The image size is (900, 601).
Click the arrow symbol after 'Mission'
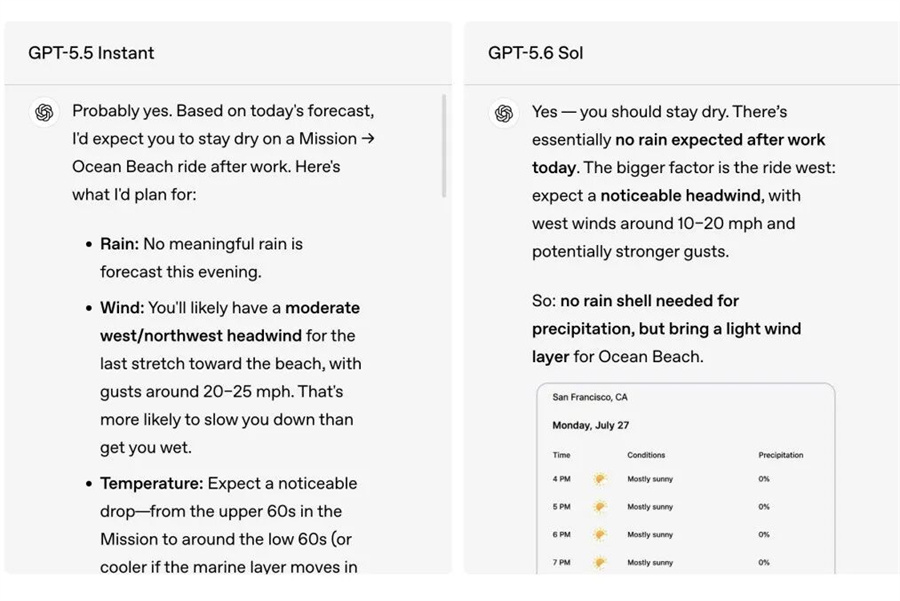pyautogui.click(x=368, y=138)
